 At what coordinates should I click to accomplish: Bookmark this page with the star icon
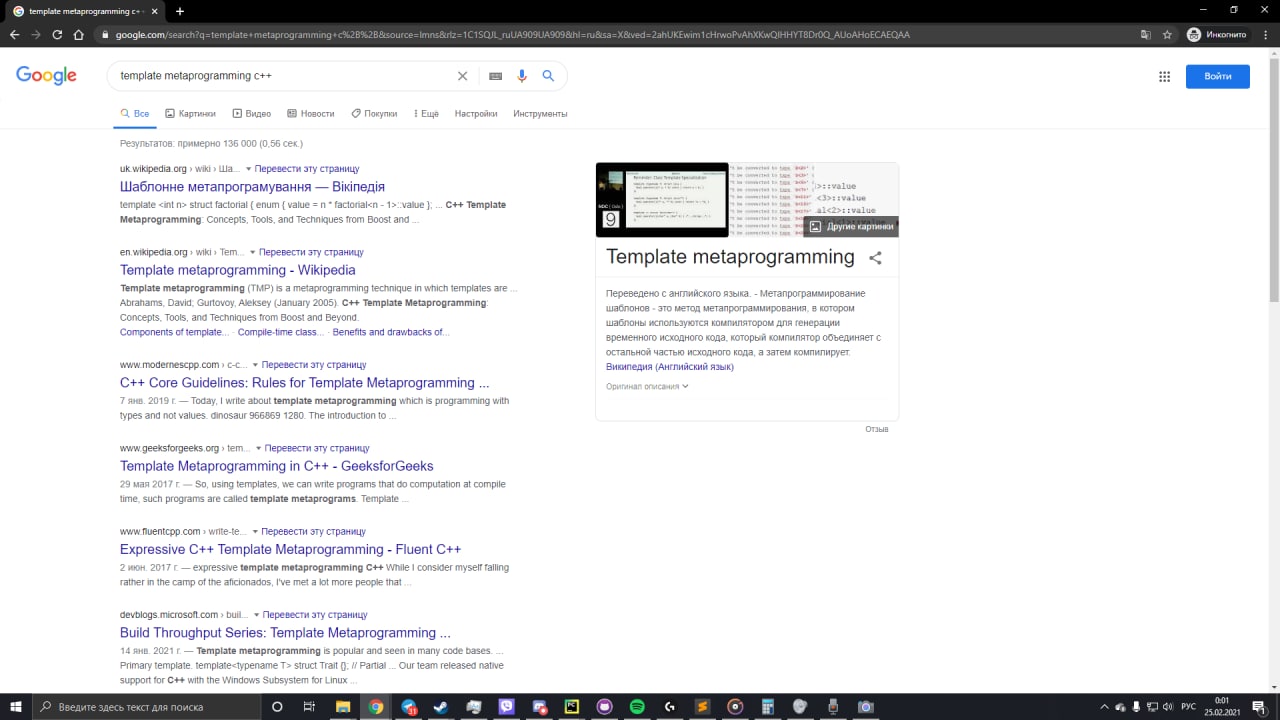point(1167,34)
